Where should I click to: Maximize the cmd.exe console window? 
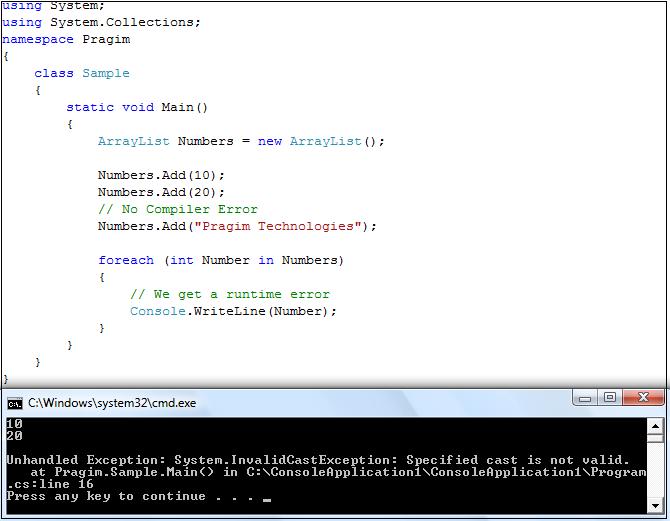pos(610,398)
